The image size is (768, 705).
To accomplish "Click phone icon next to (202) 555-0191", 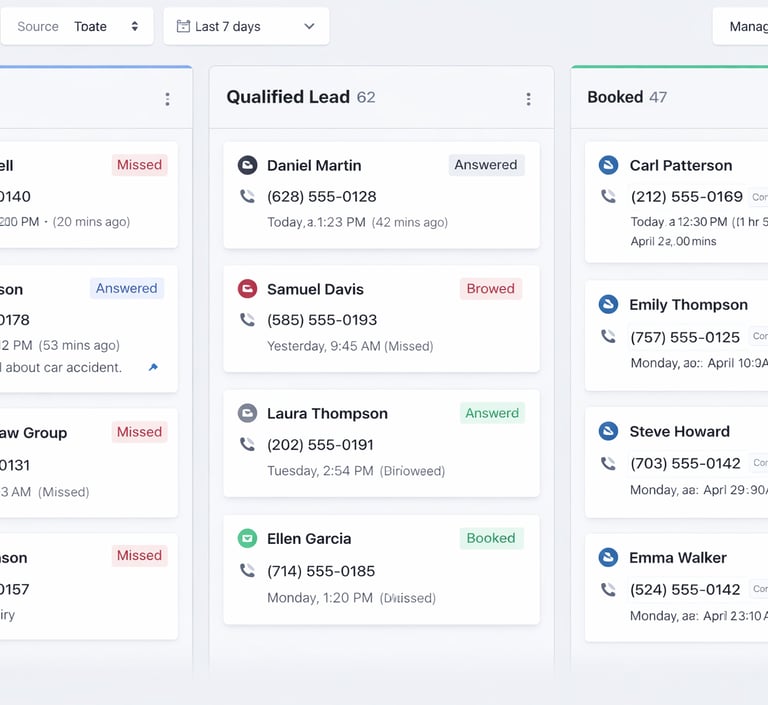I will click(247, 444).
